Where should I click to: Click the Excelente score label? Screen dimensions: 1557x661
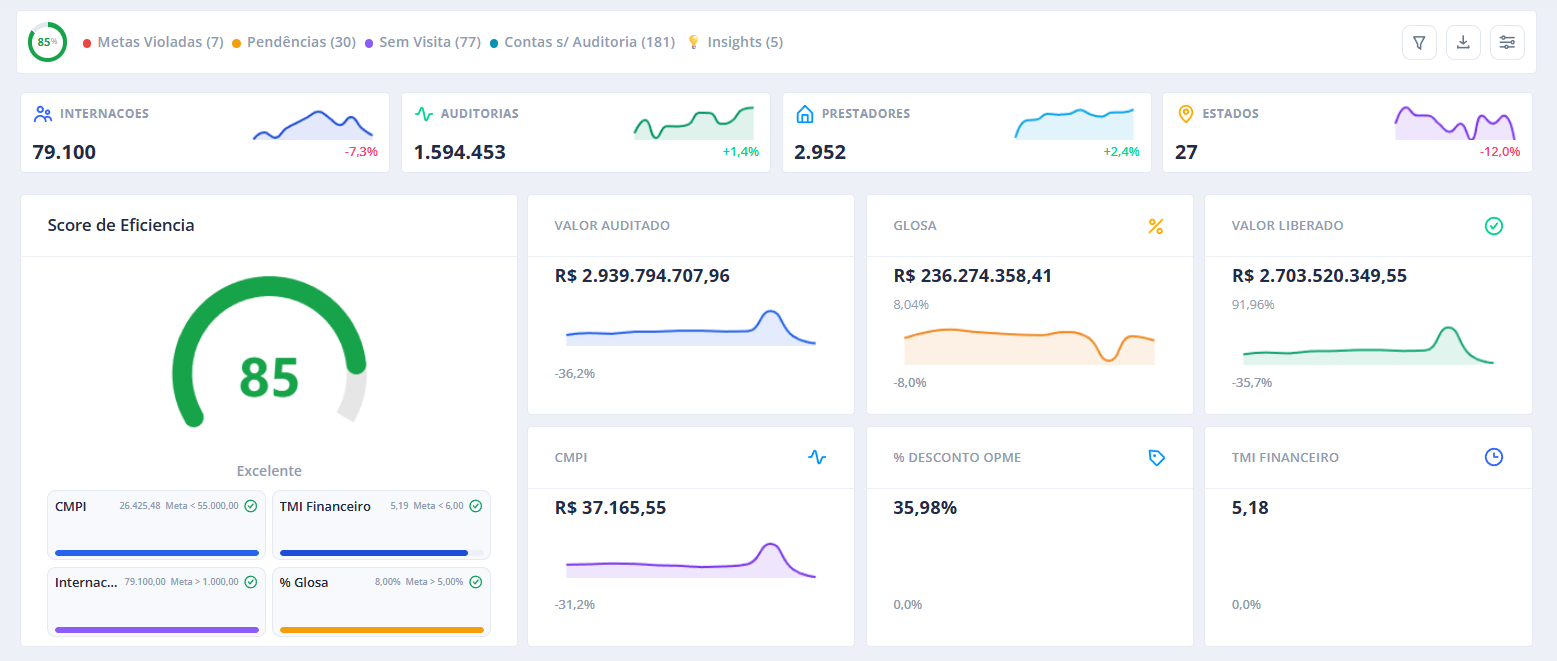tap(269, 471)
